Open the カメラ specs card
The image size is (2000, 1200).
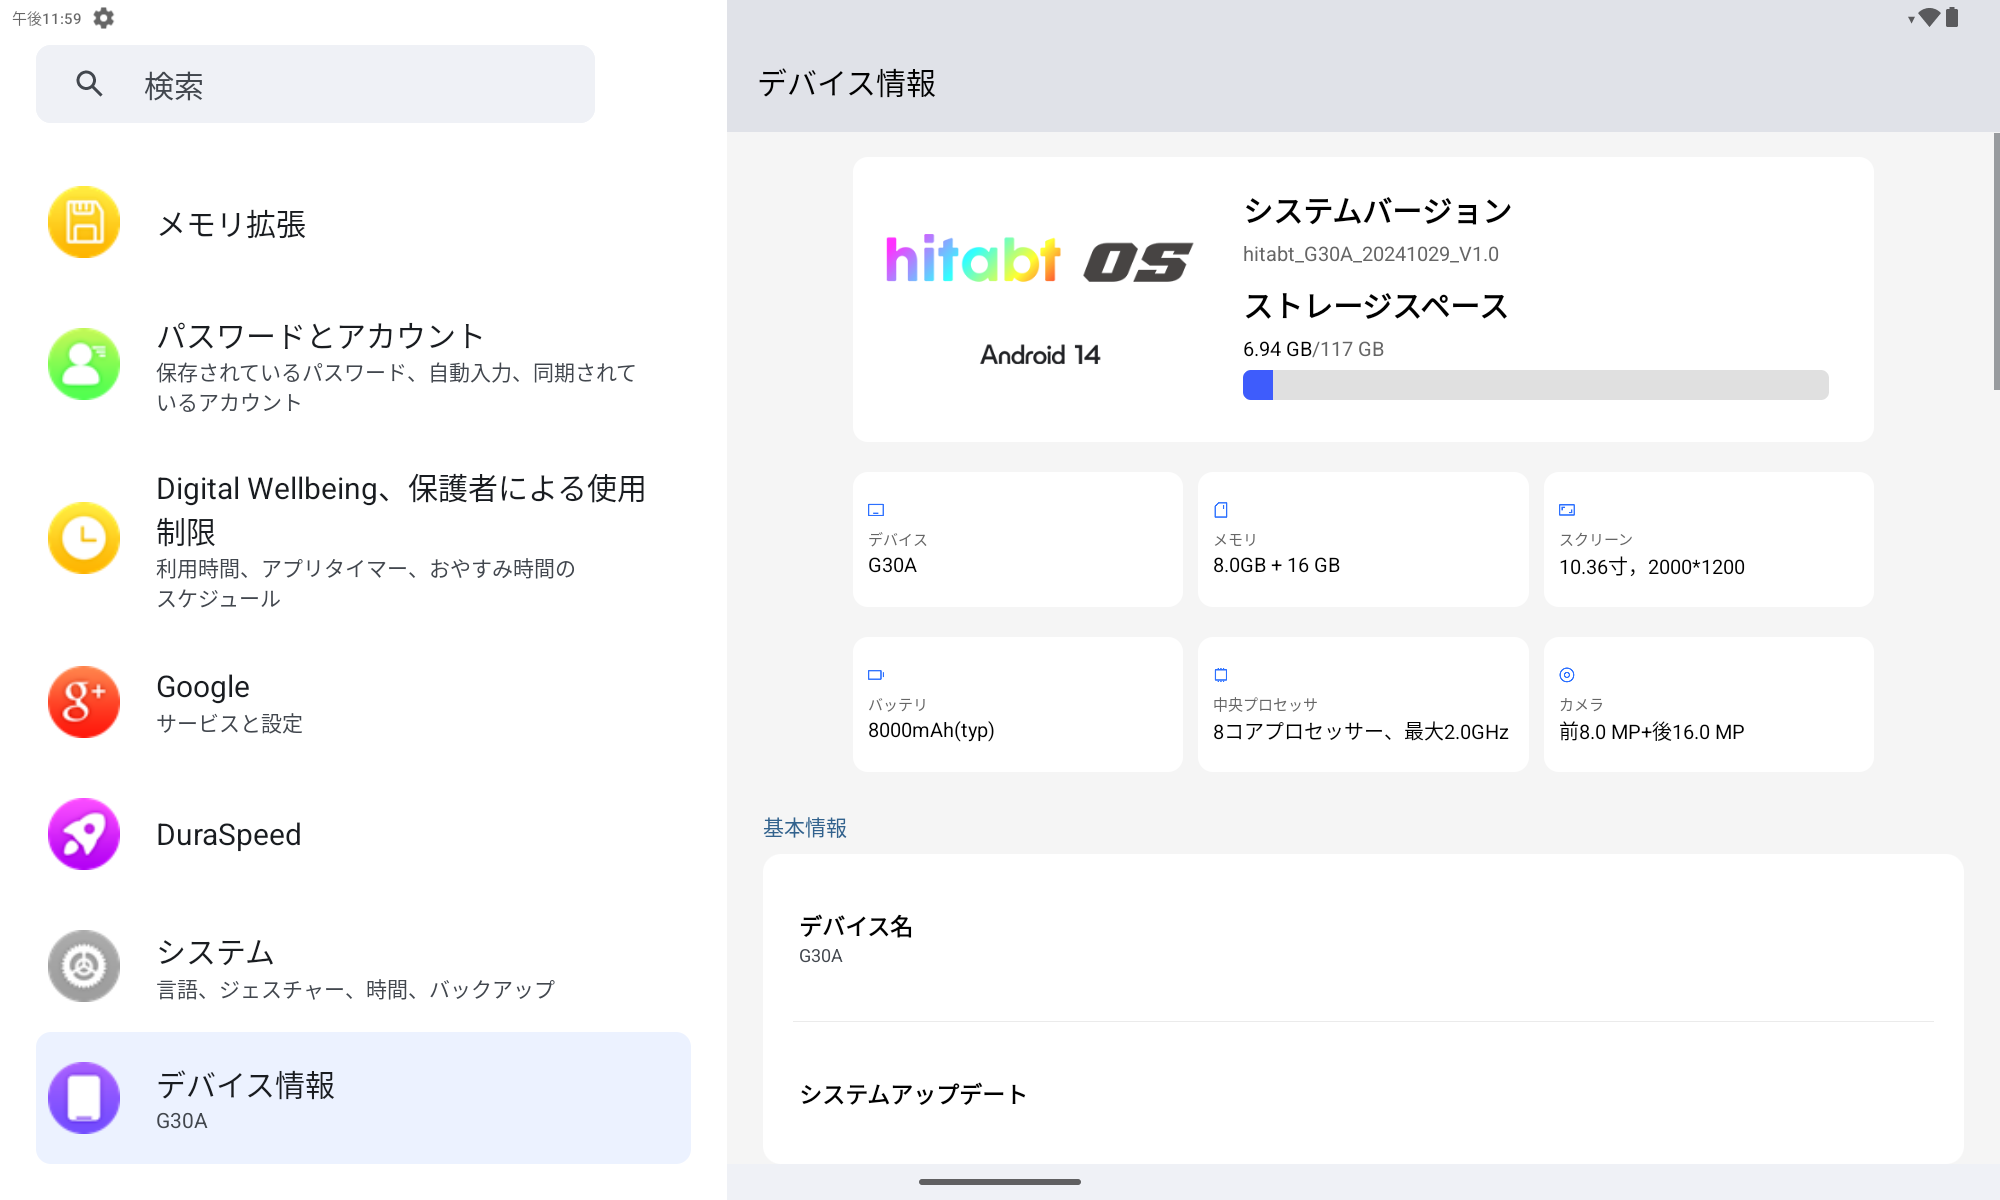coord(1708,704)
